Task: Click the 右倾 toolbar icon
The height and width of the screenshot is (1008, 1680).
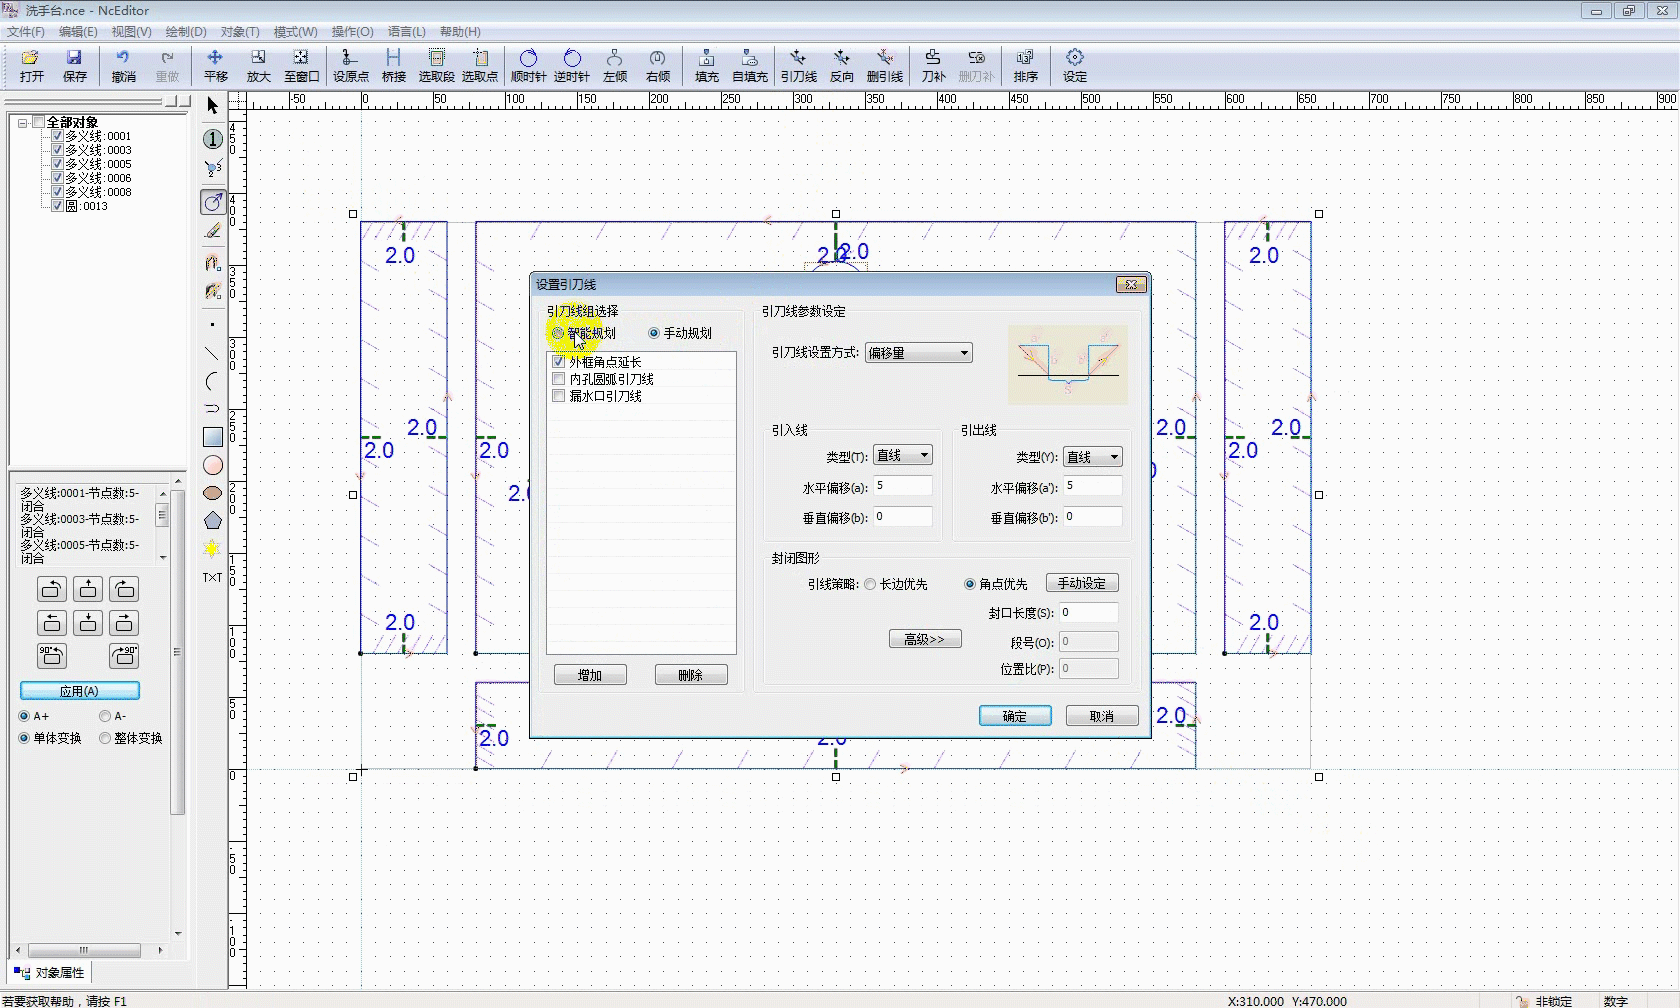Action: pyautogui.click(x=657, y=66)
